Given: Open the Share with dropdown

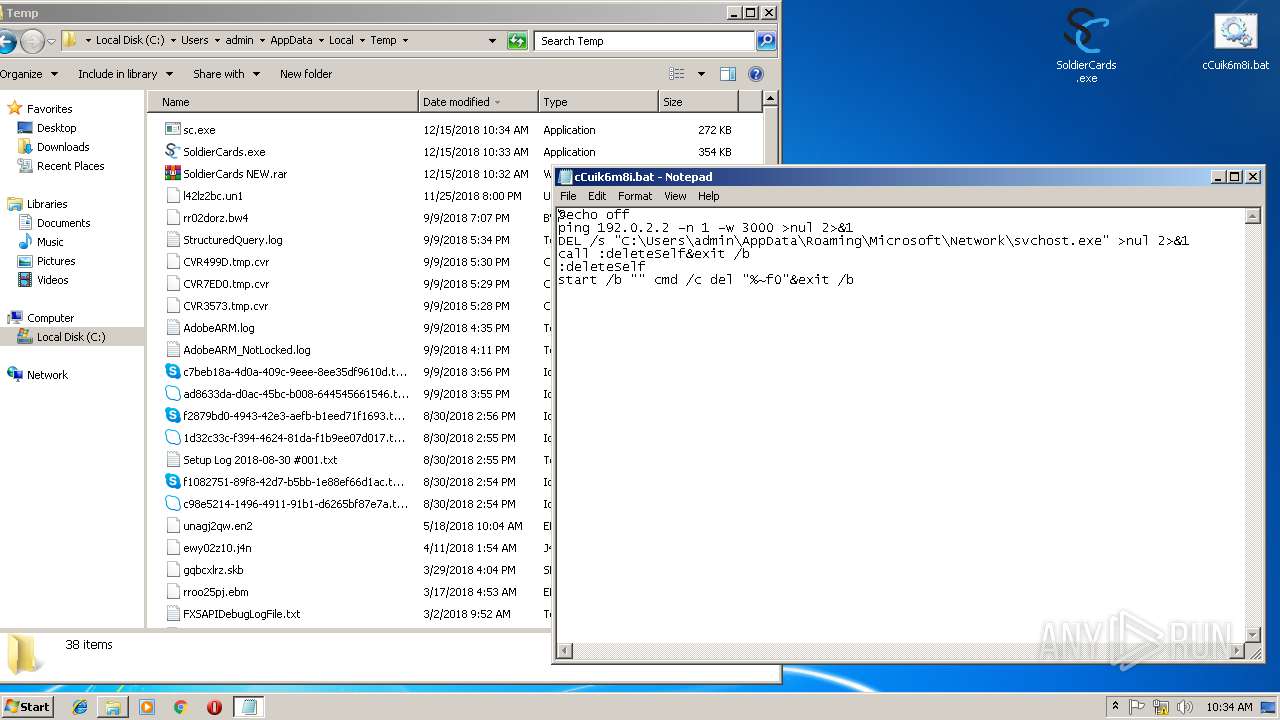Looking at the screenshot, I should point(226,74).
